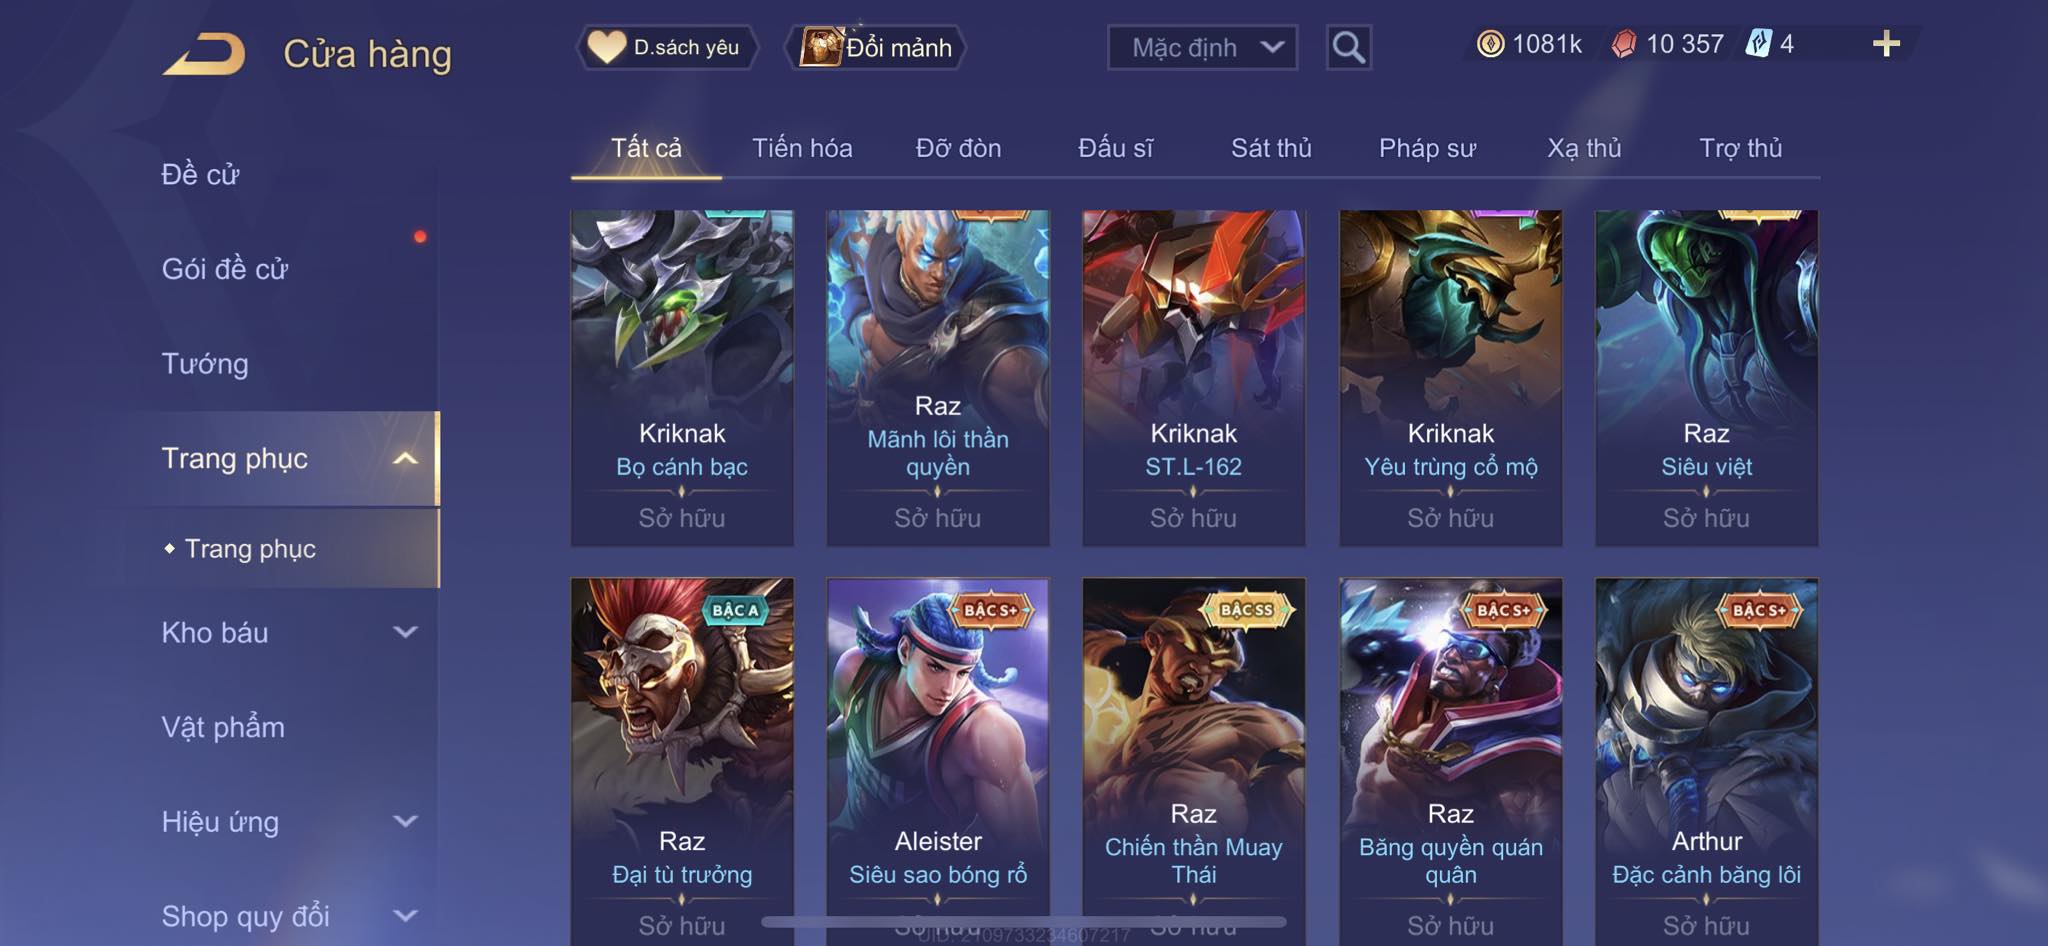Tap the gold coin balance icon
This screenshot has width=2048, height=946.
1490,44
